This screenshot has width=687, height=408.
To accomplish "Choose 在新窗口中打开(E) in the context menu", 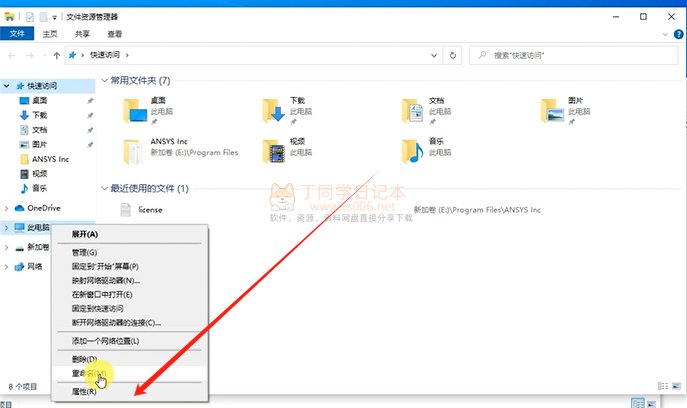I will (130, 294).
